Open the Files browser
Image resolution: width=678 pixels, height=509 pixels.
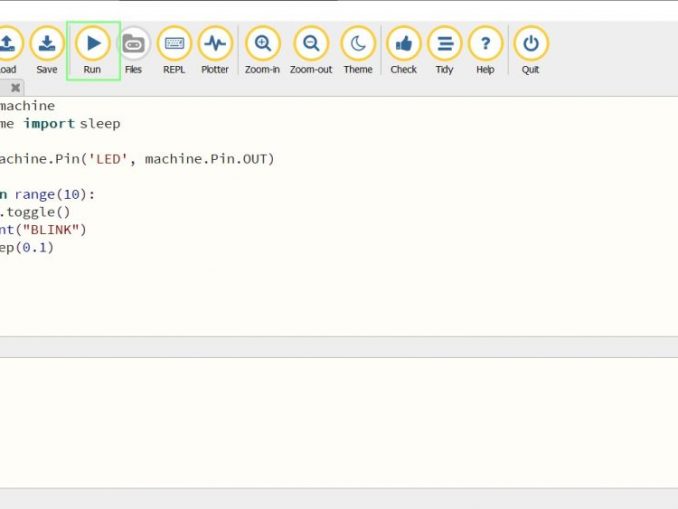point(133,50)
